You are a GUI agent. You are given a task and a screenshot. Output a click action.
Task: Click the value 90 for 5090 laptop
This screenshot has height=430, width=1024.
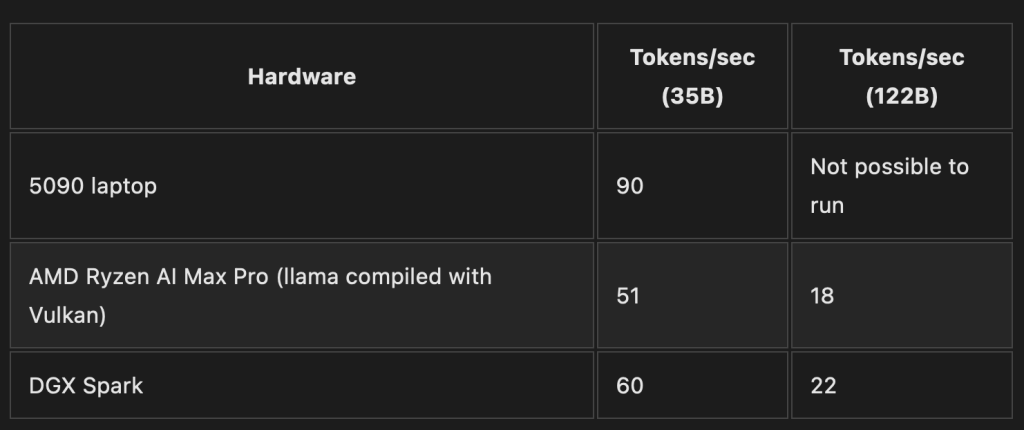630,186
